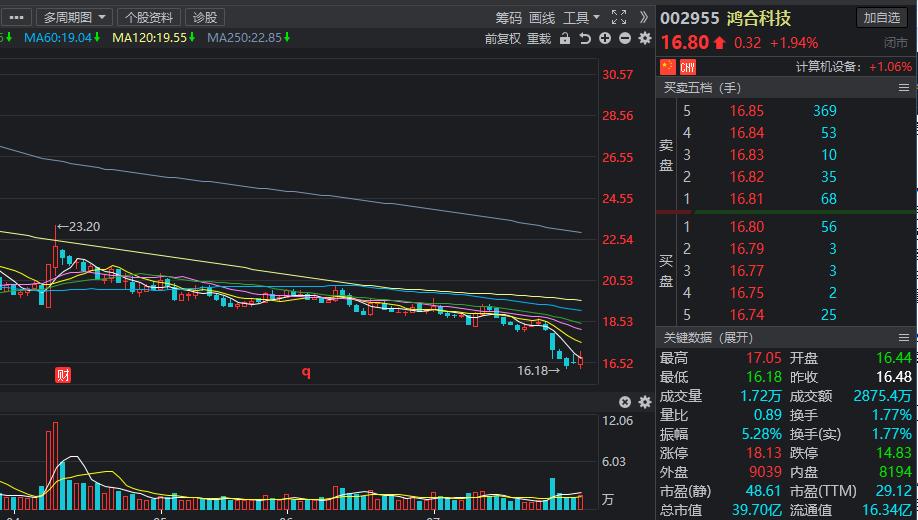Select sell level 3 price 16.83
The width and height of the screenshot is (918, 520).
[746, 155]
